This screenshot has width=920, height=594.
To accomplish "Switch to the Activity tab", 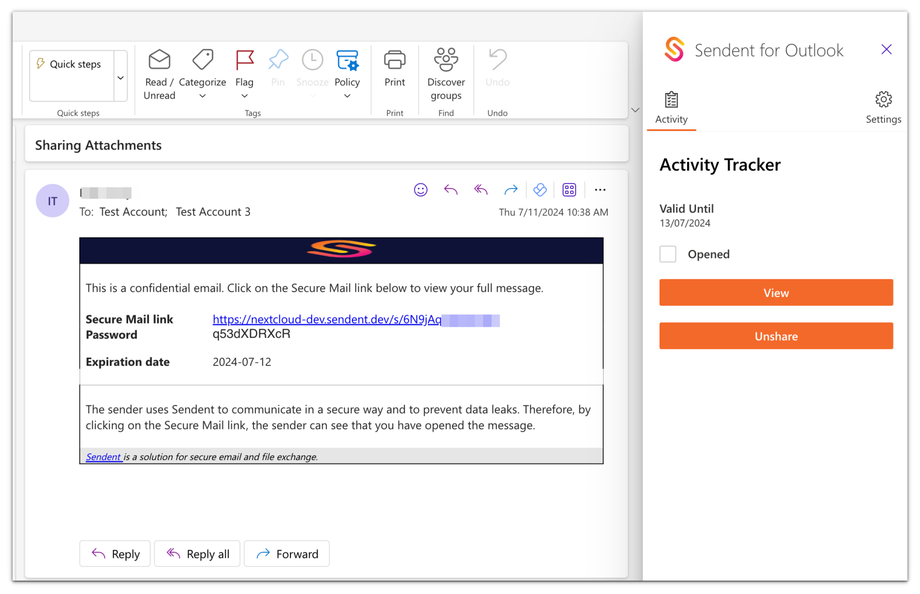I will pos(671,109).
